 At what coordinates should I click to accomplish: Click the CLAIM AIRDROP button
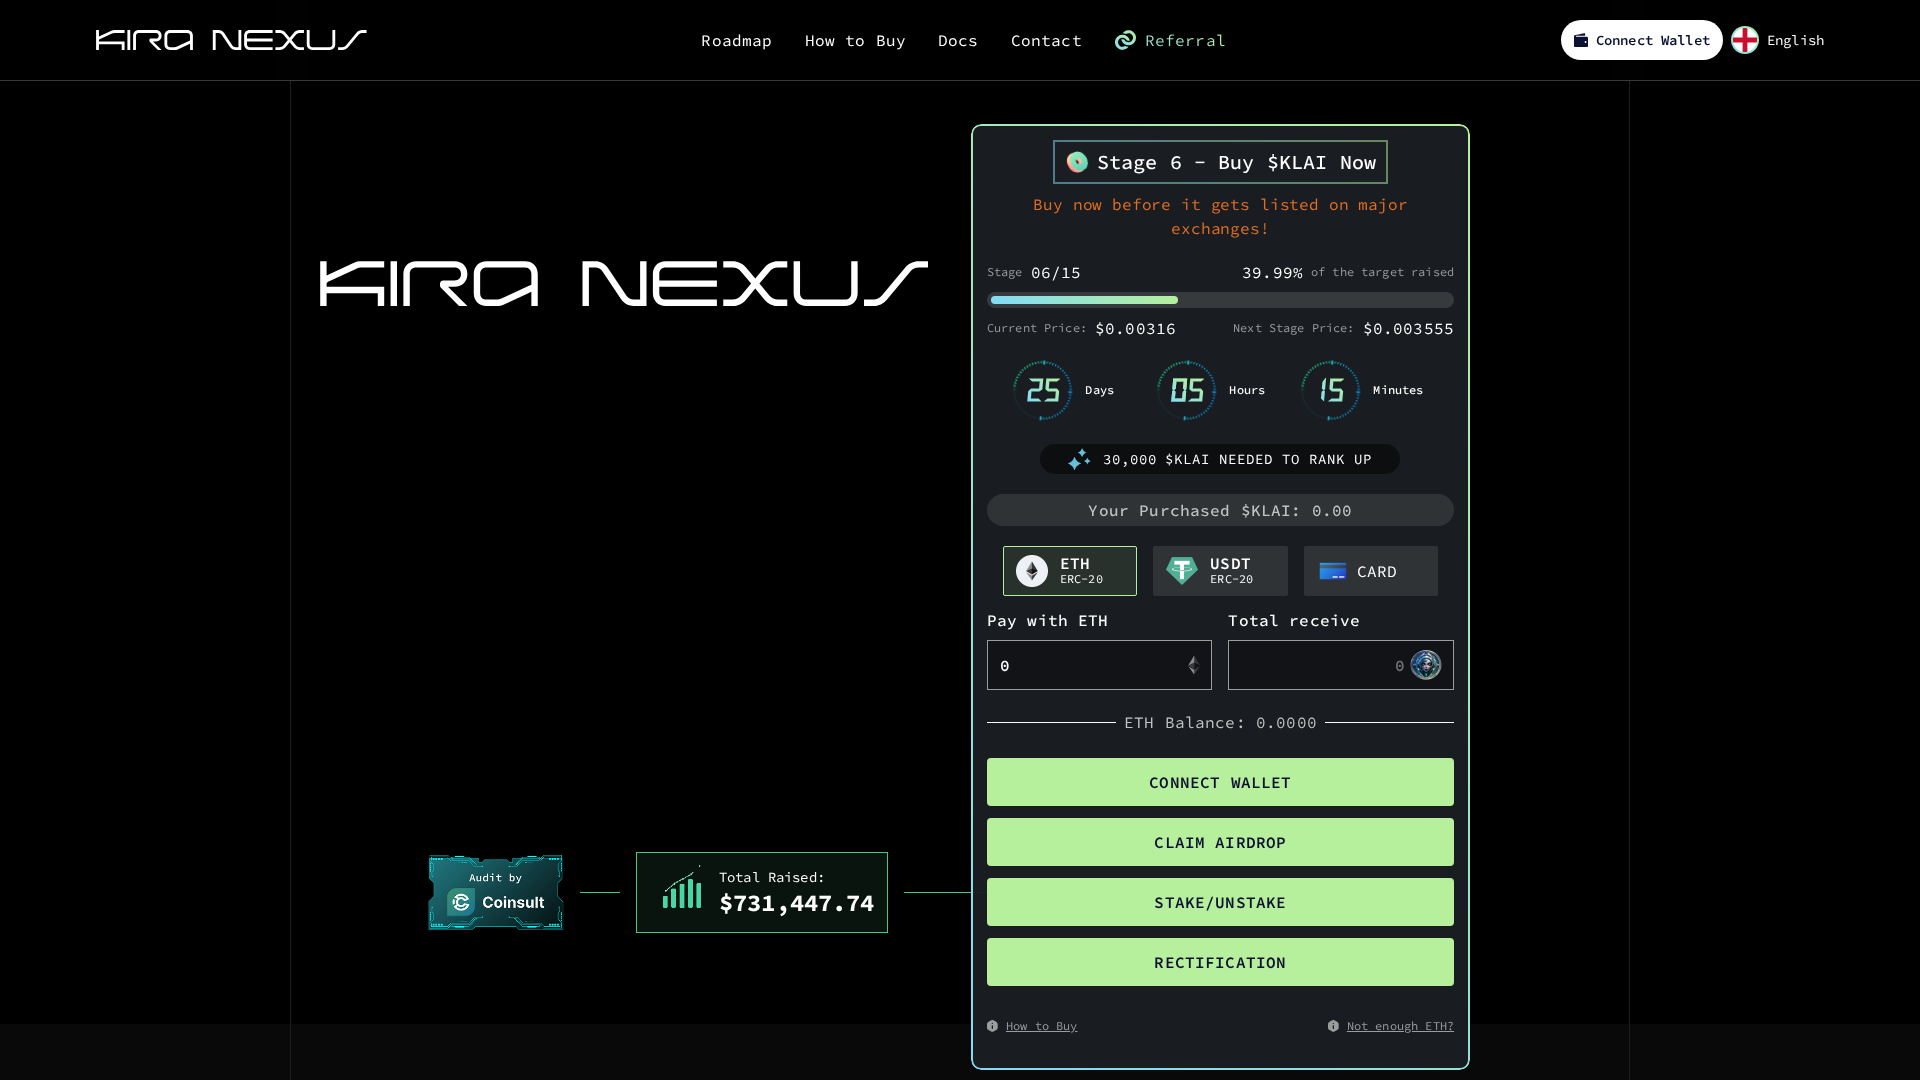point(1220,842)
